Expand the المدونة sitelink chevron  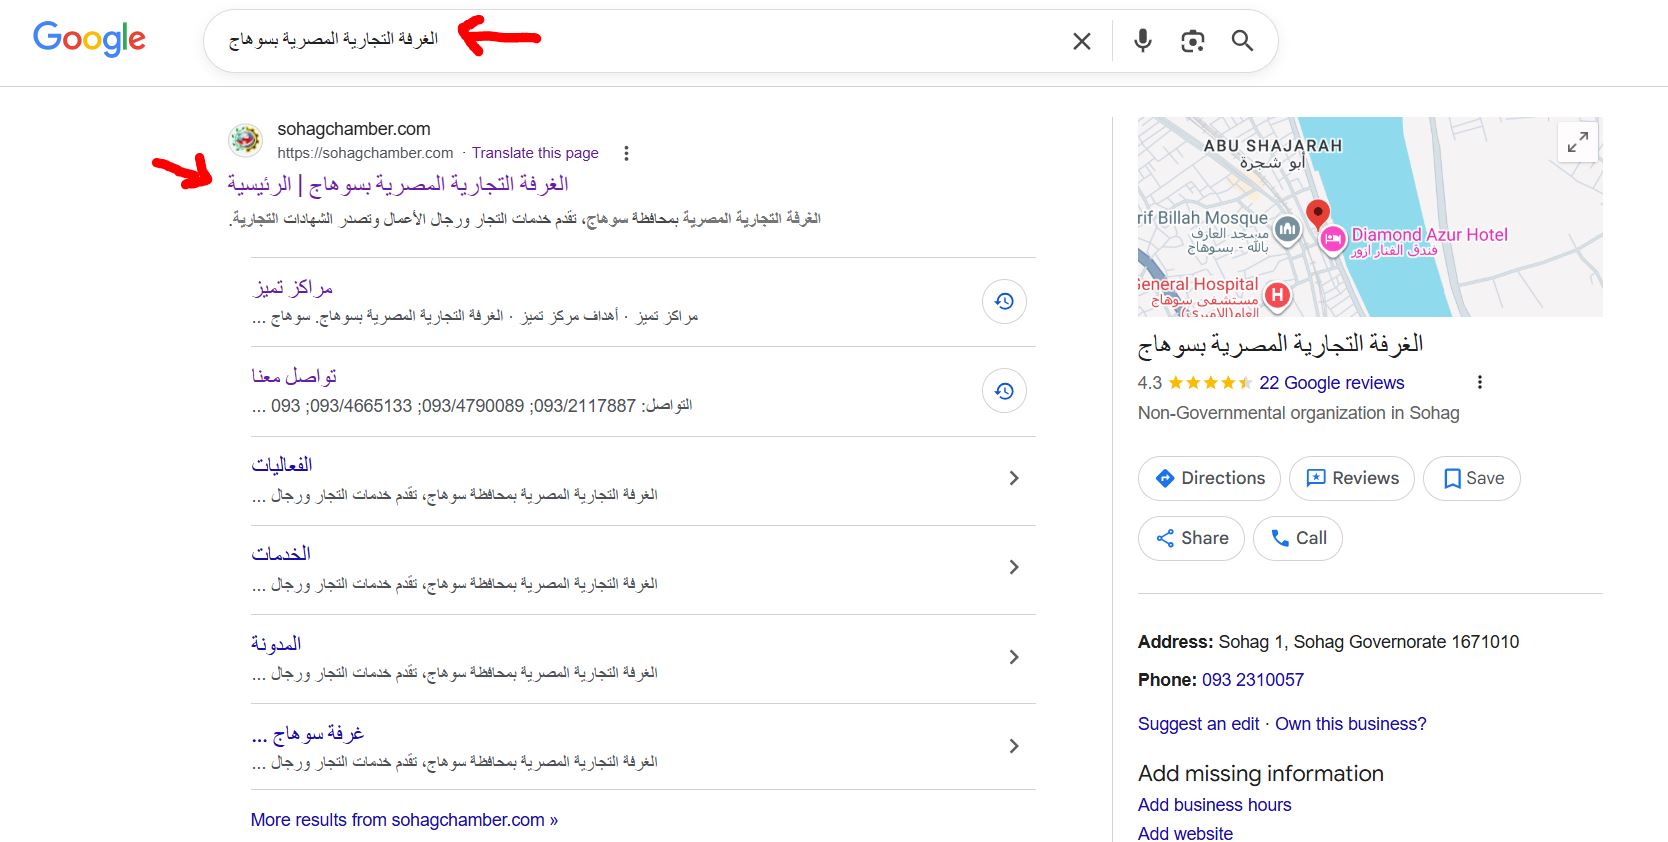1013,657
